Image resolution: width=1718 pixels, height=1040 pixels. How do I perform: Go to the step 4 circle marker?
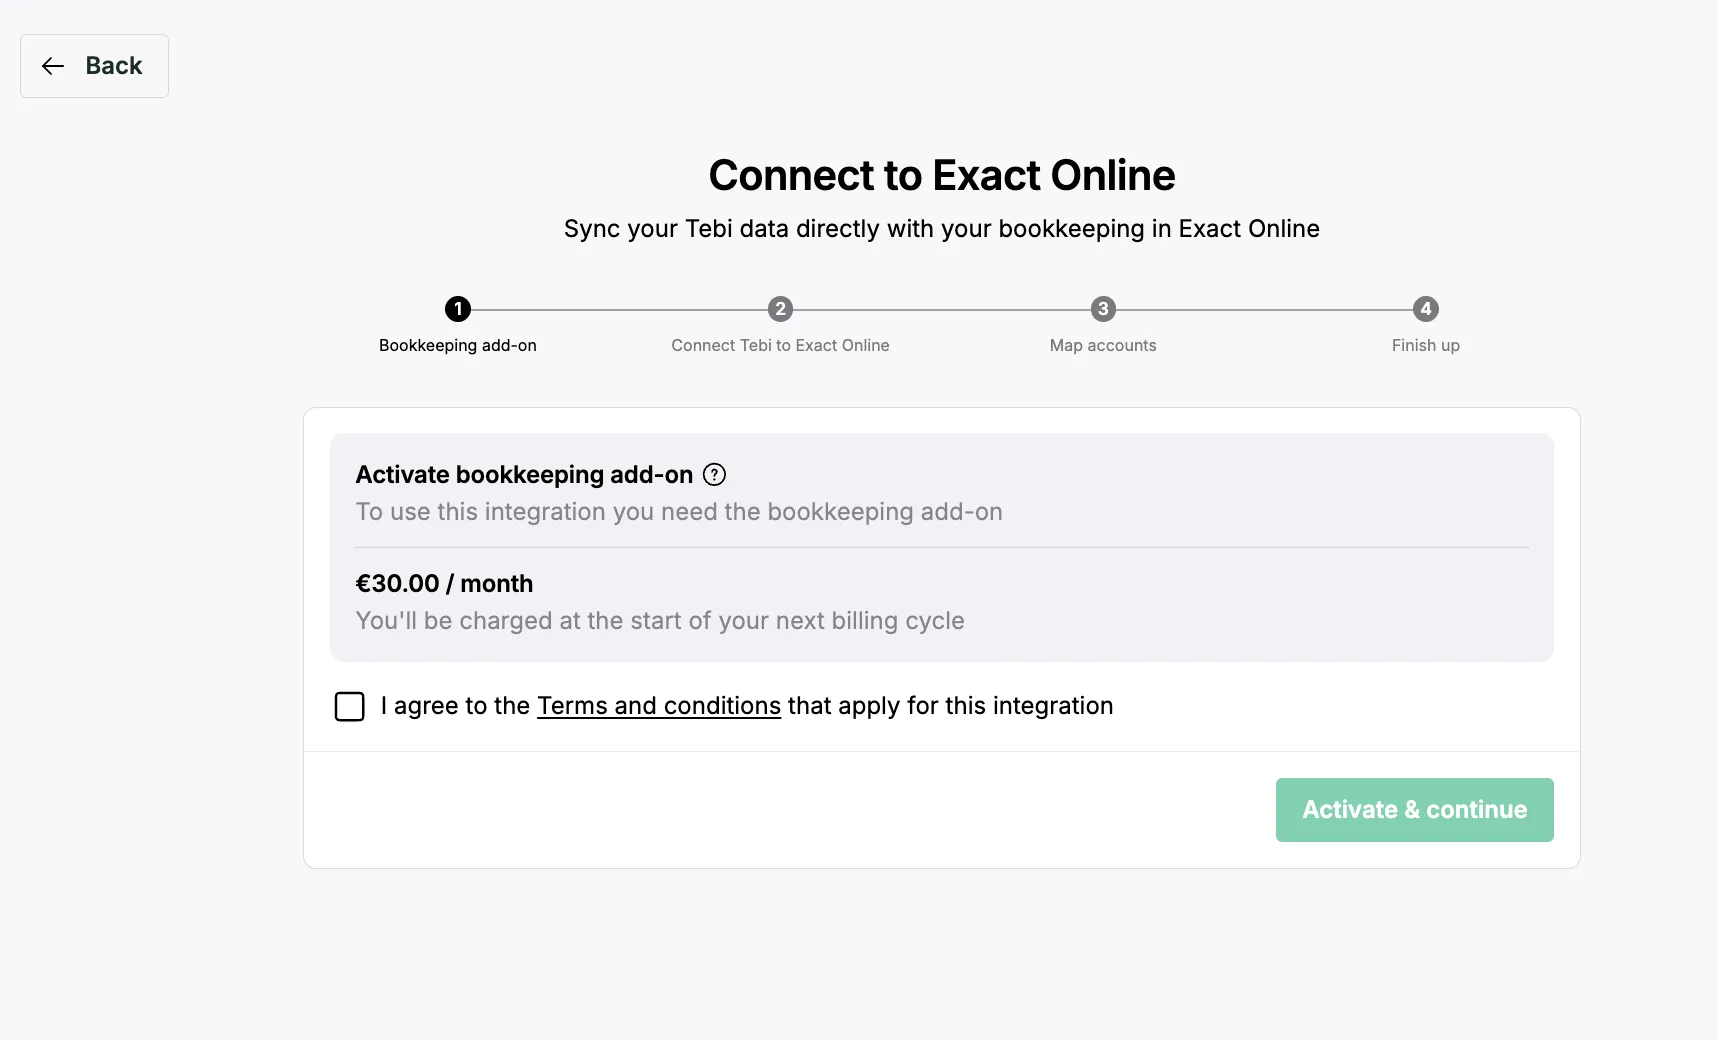(x=1425, y=309)
